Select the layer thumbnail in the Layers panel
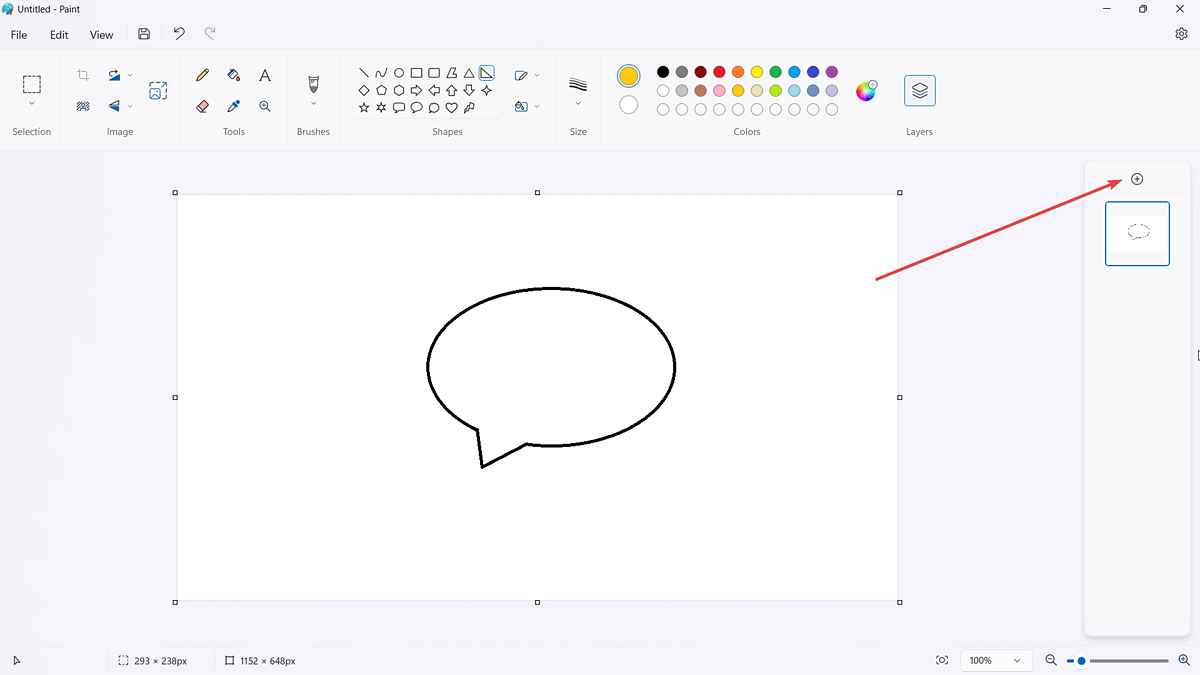Screen dimensions: 1200x675 (x=1137, y=233)
